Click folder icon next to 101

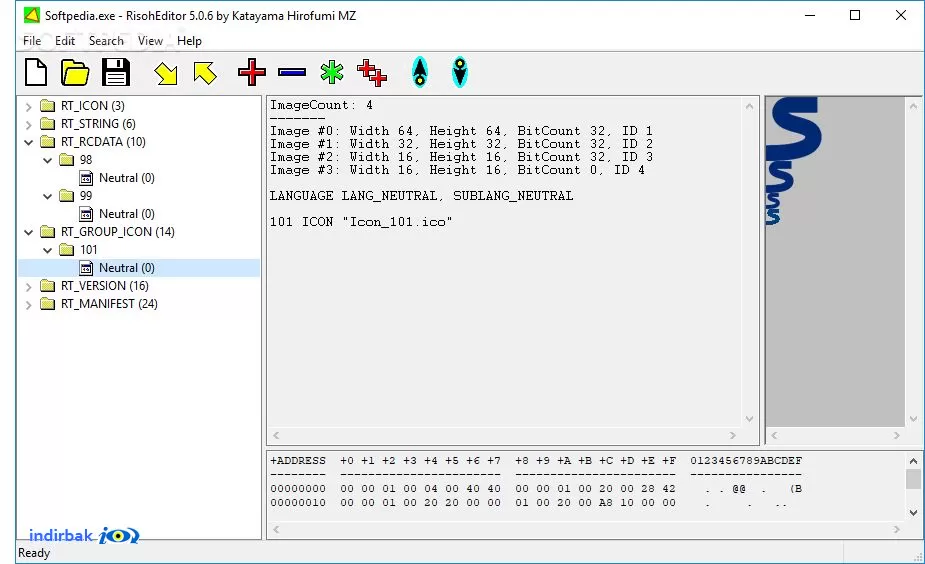(67, 250)
